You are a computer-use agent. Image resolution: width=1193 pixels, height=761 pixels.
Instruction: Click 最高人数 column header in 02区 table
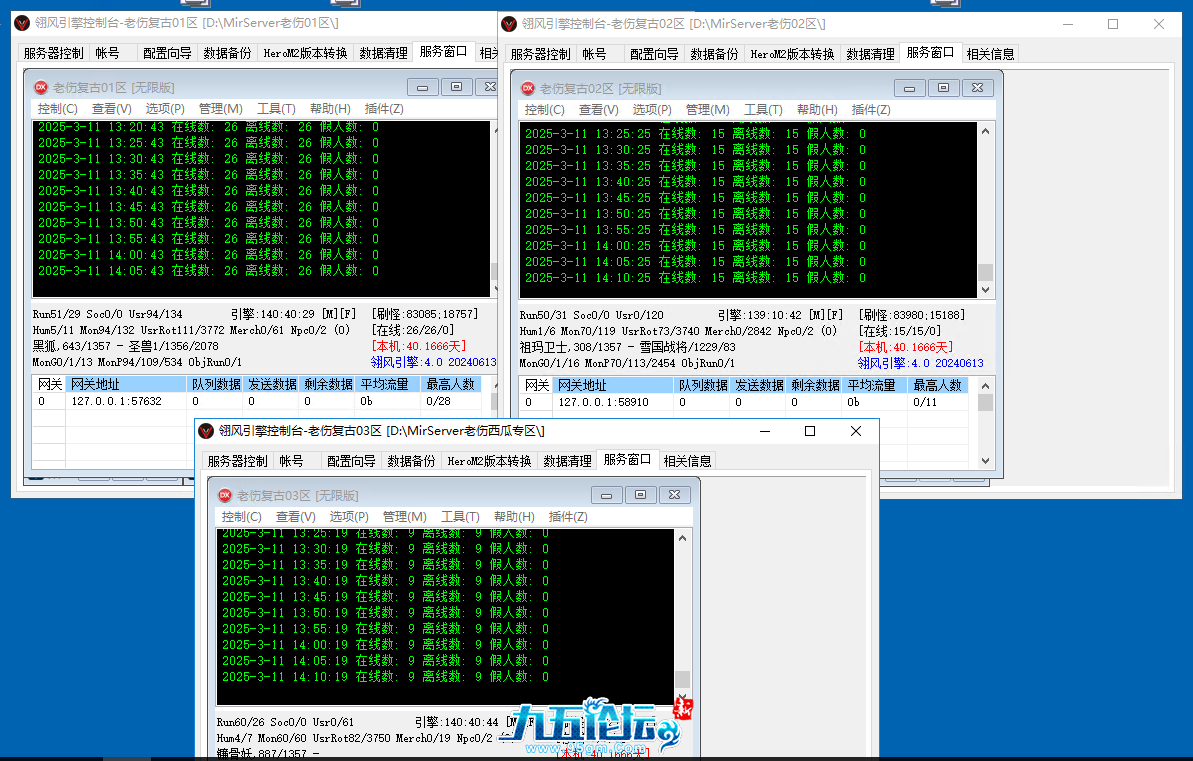938,385
